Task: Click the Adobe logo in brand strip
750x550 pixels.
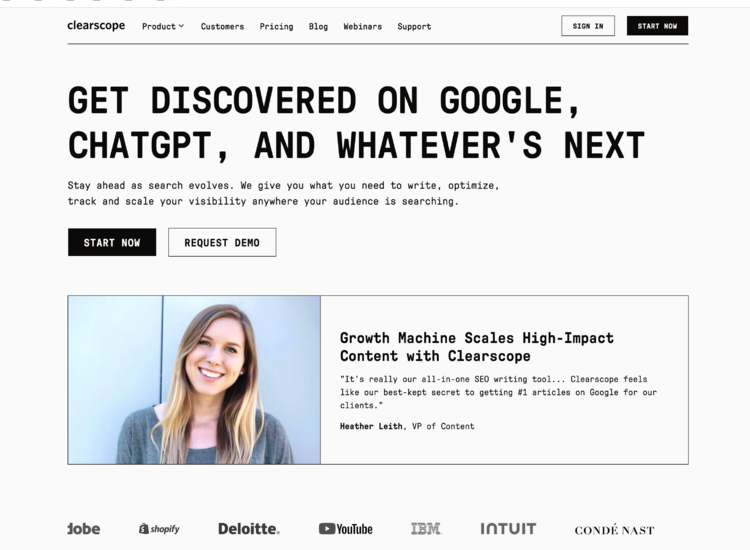Action: click(84, 528)
